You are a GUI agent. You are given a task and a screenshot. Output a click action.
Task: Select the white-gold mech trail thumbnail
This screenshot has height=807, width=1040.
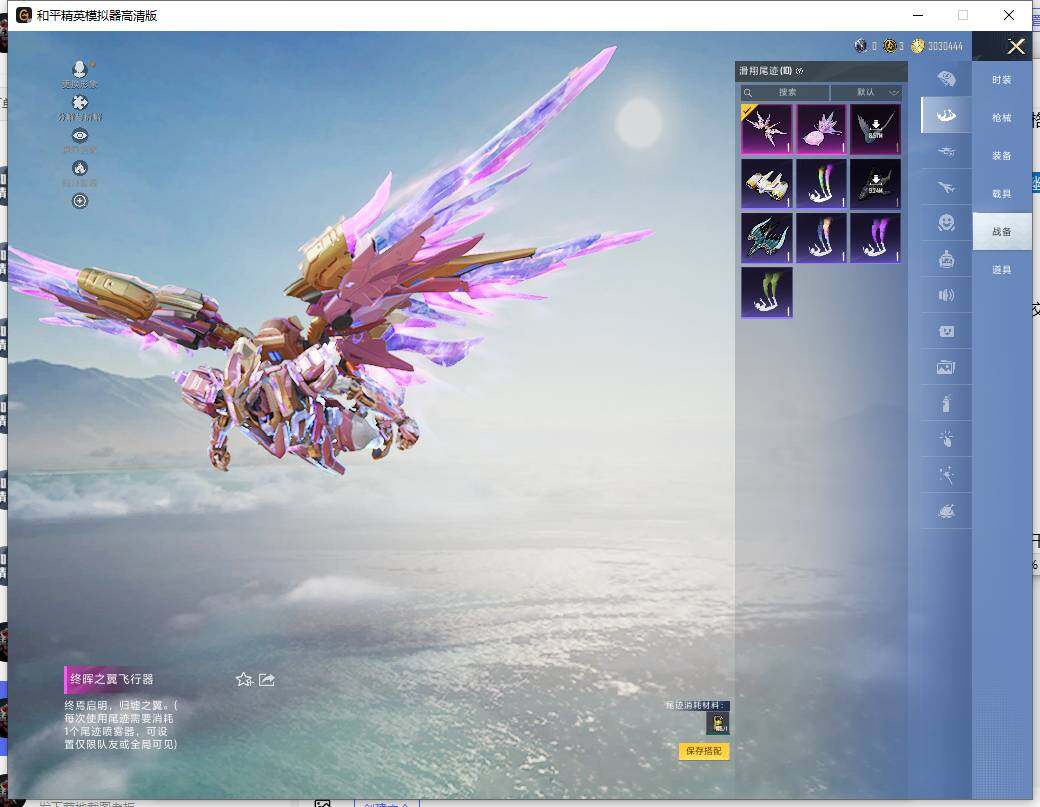767,184
